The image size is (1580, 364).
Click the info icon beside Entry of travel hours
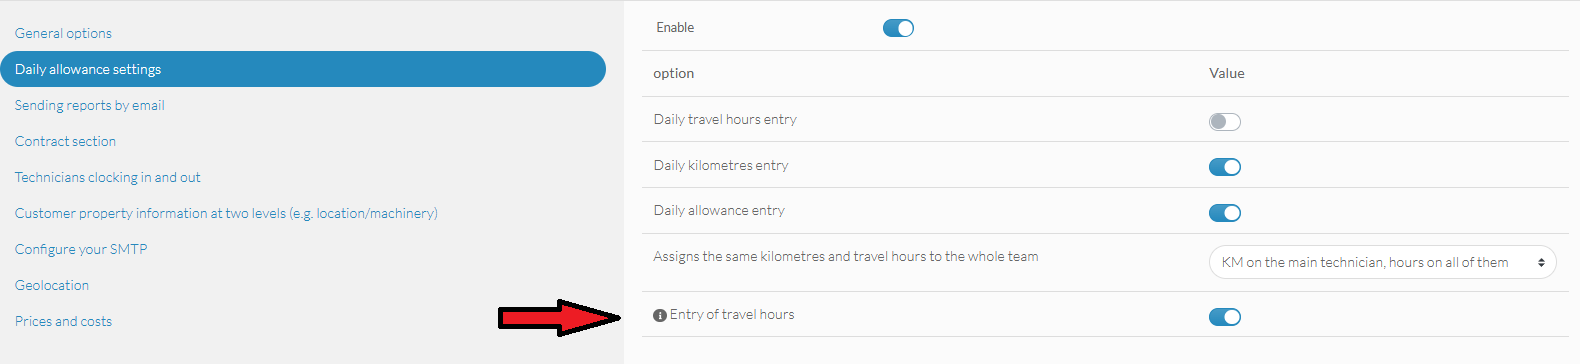(660, 316)
